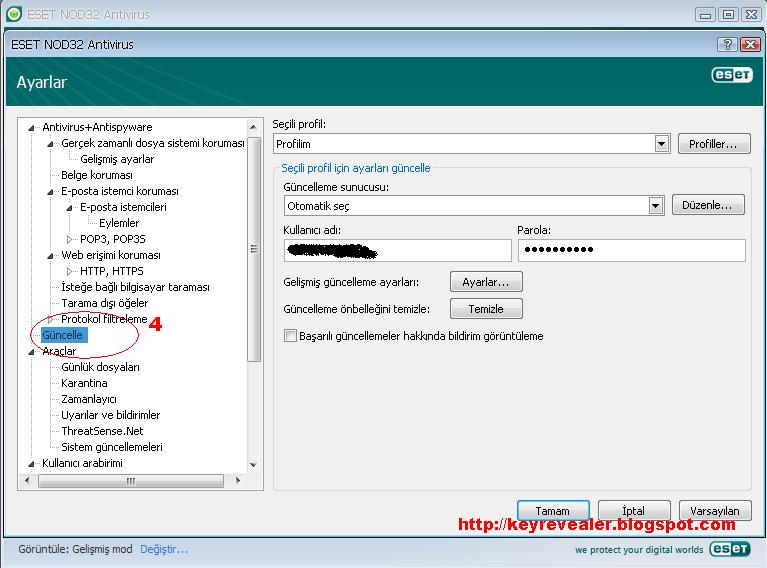Select Uyarılar ve bildirimler item
This screenshot has width=767, height=568.
pyautogui.click(x=111, y=415)
